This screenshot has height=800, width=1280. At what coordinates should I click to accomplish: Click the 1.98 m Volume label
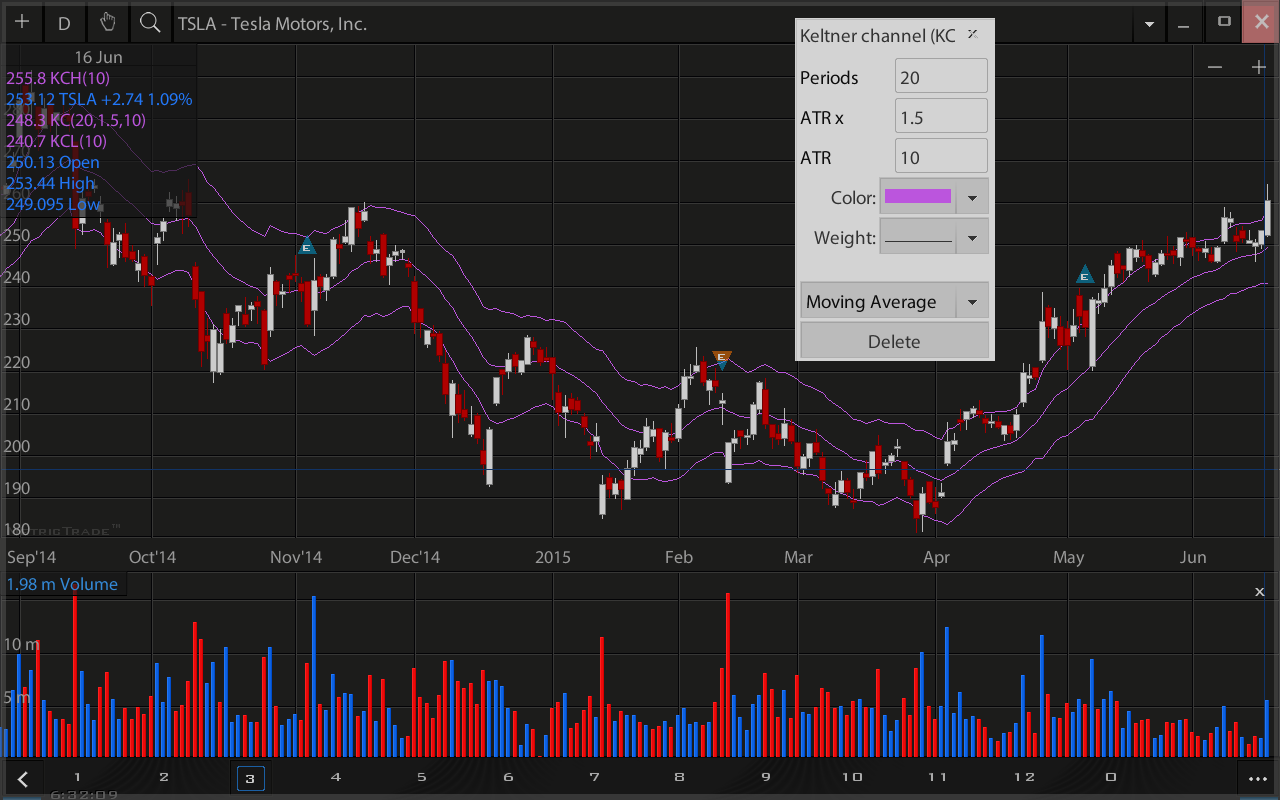coord(62,584)
